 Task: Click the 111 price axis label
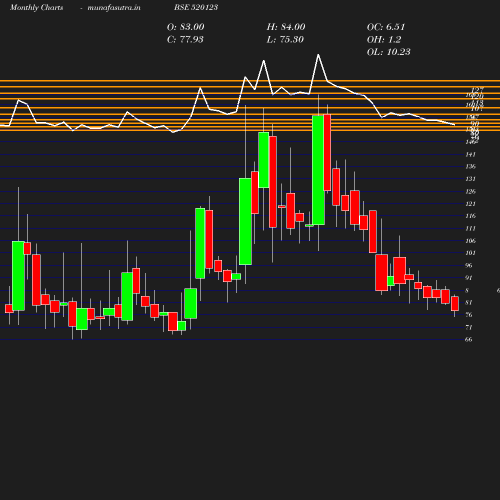471,228
